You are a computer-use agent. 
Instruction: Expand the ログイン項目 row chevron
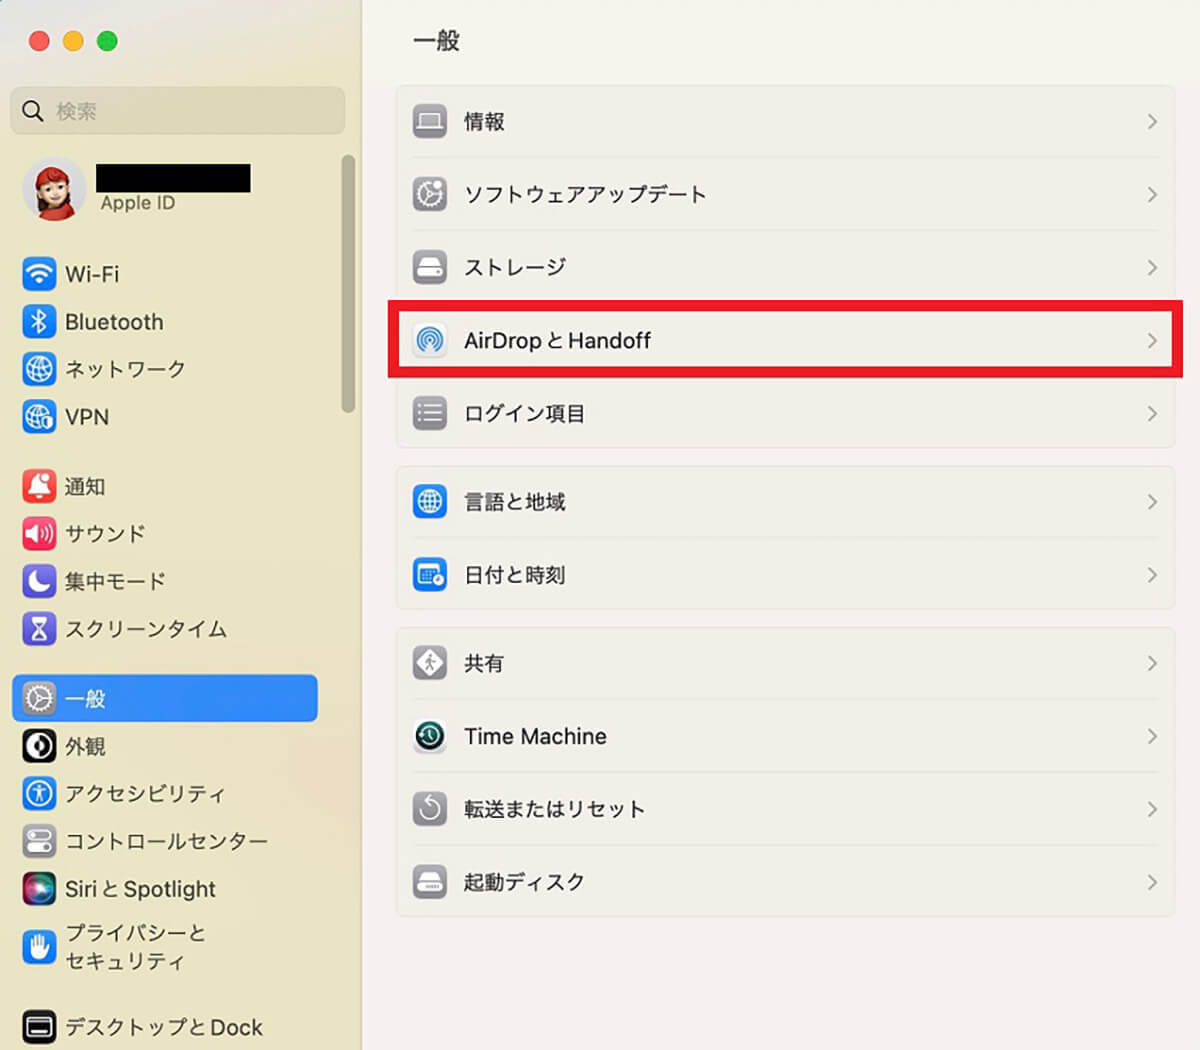[x=1152, y=413]
